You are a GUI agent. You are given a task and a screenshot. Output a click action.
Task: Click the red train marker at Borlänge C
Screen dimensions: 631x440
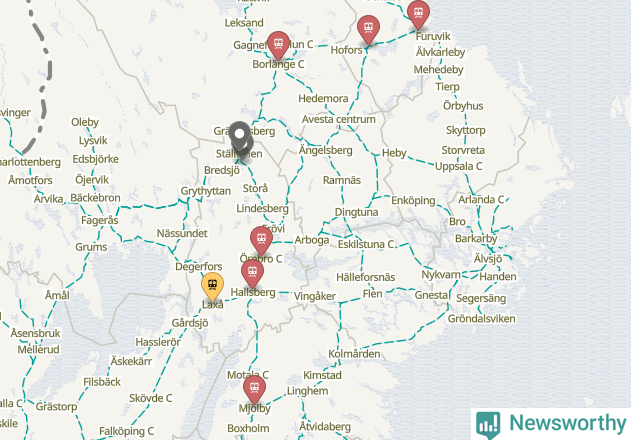278,45
